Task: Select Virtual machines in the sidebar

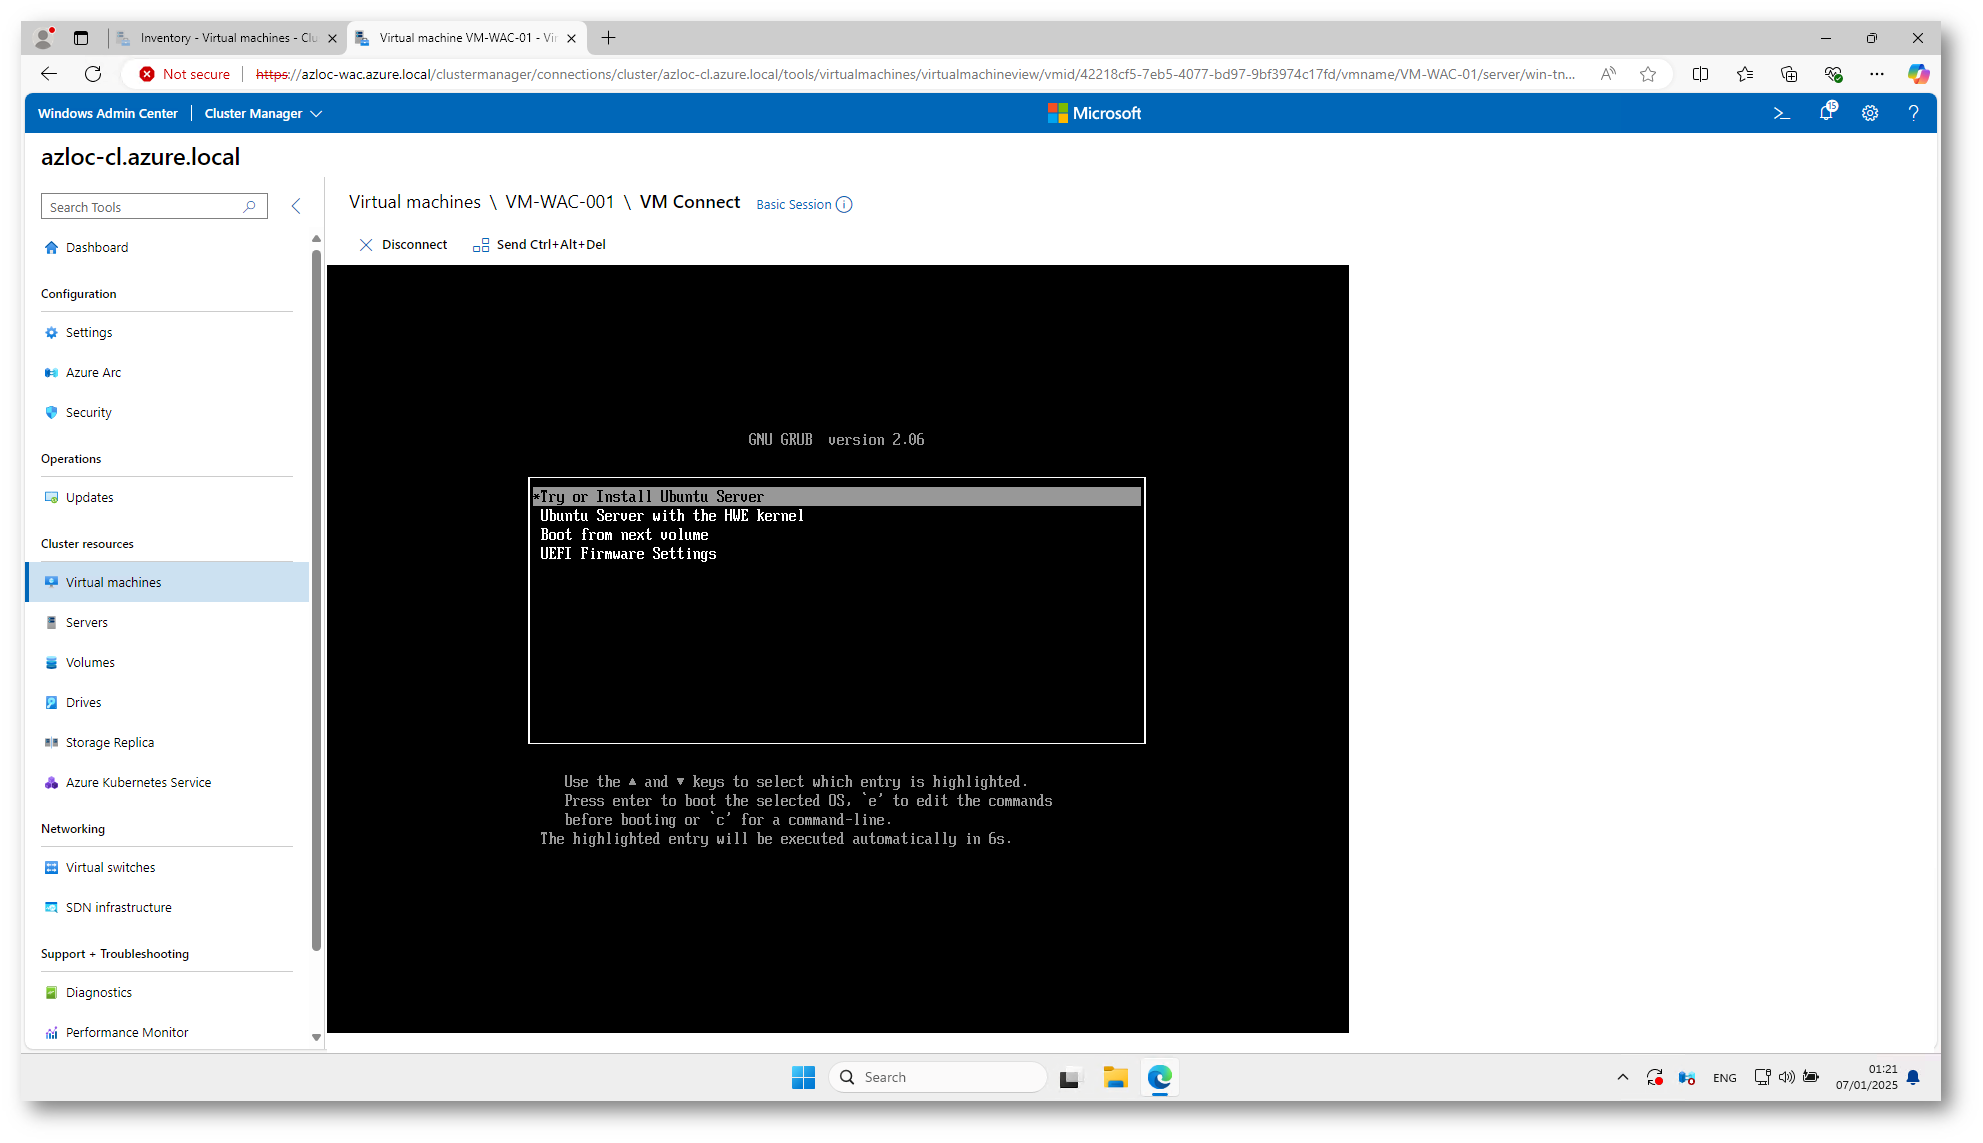Action: (167, 582)
